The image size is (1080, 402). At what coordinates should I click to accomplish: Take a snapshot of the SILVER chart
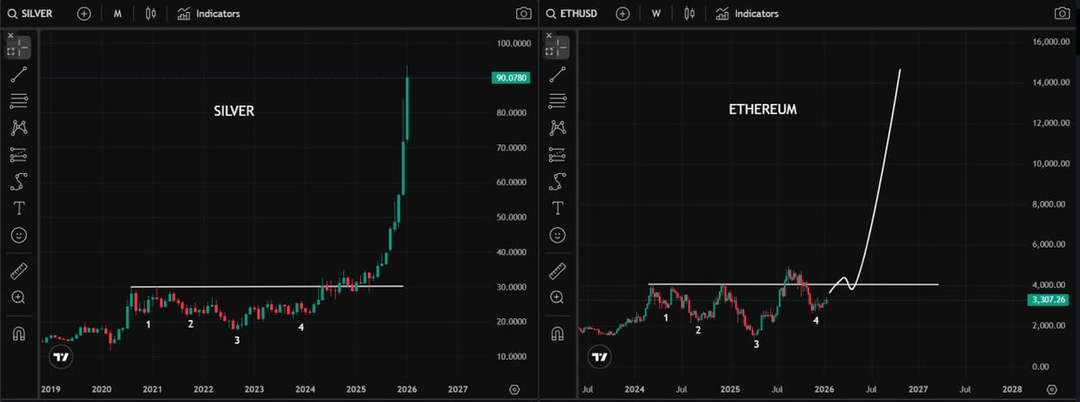(x=523, y=14)
